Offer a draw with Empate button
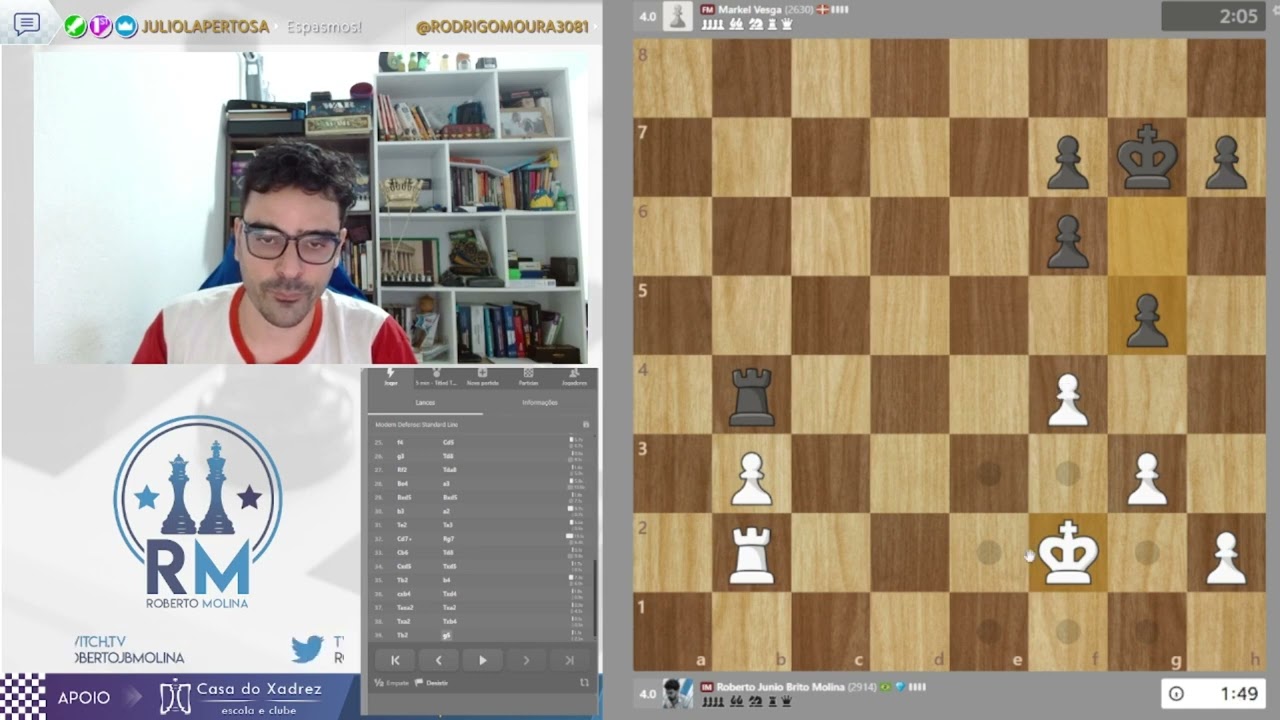Viewport: 1280px width, 720px height. click(392, 683)
